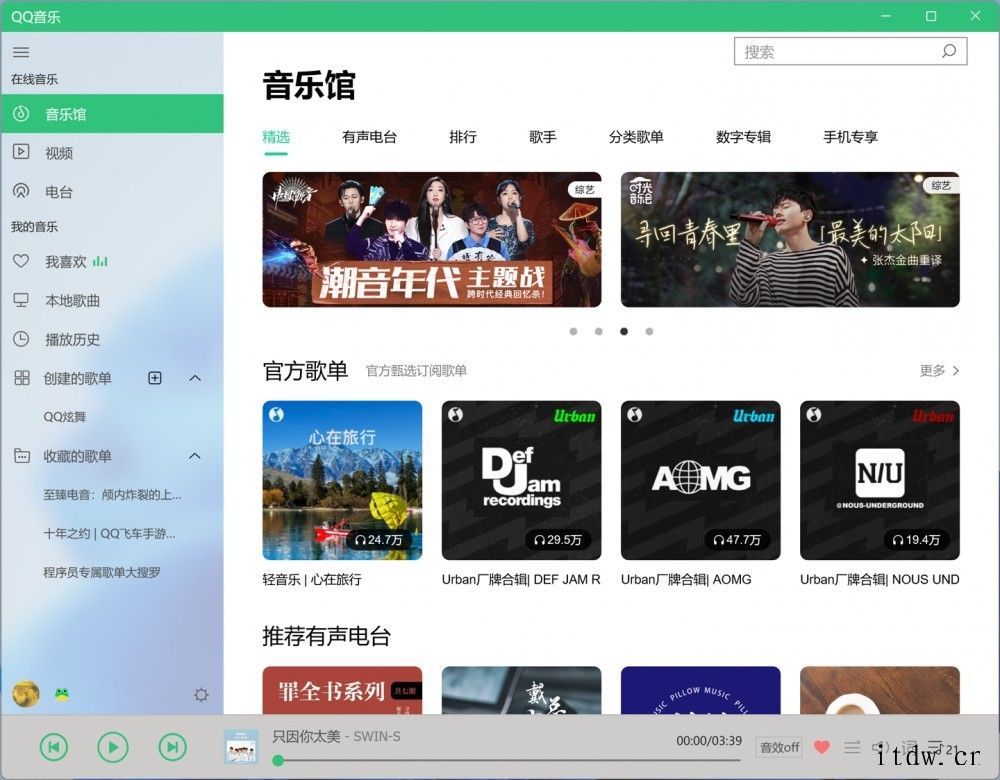1000x780 pixels.
Task: Open the 程序员专属歌单大搜罗 playlist
Action: click(x=101, y=572)
